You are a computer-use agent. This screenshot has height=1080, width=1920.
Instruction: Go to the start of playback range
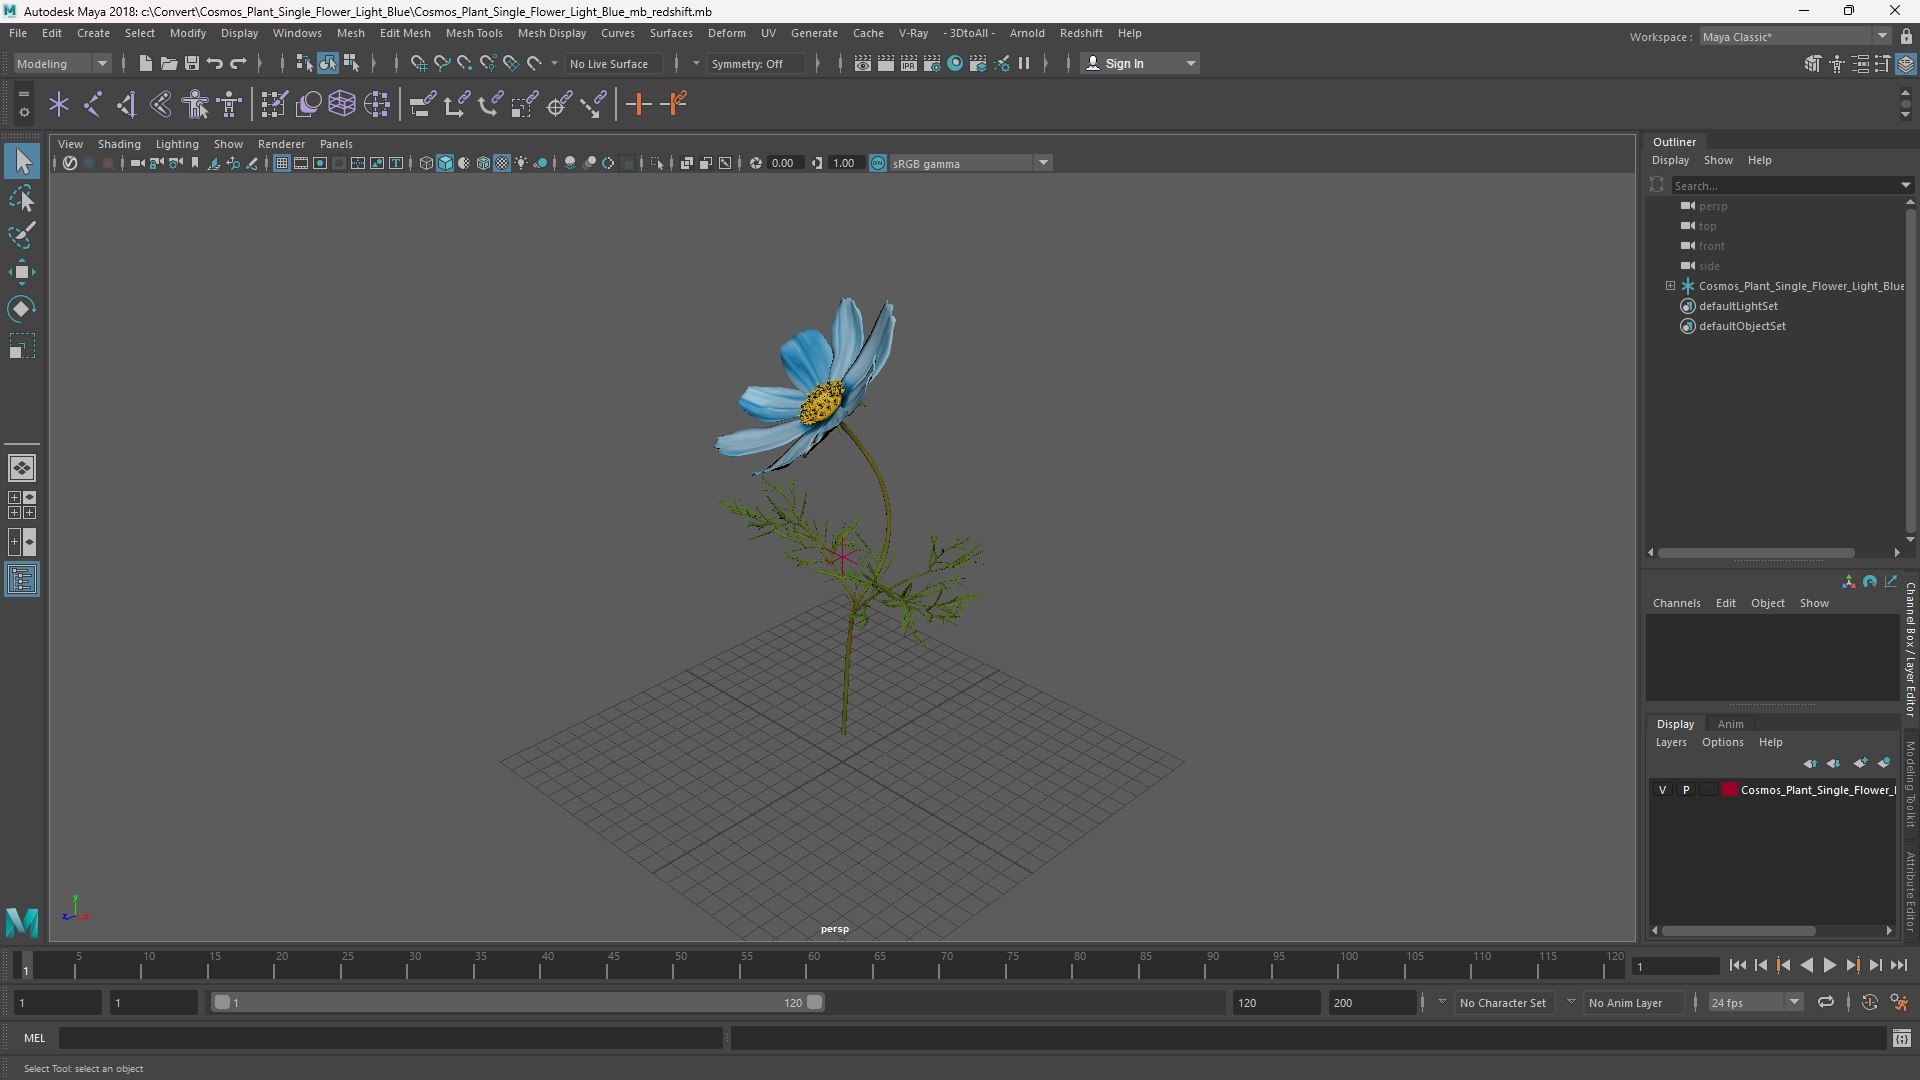point(1737,965)
